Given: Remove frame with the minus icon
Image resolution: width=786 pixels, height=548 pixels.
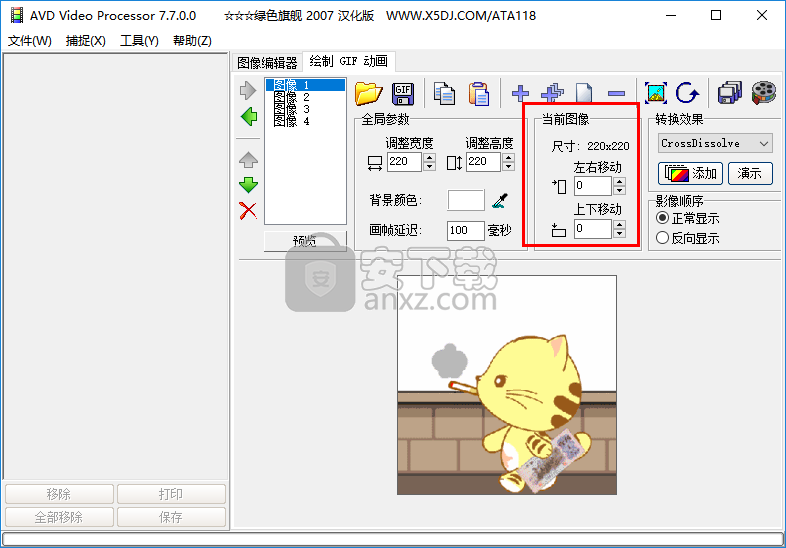Looking at the screenshot, I should click(616, 93).
